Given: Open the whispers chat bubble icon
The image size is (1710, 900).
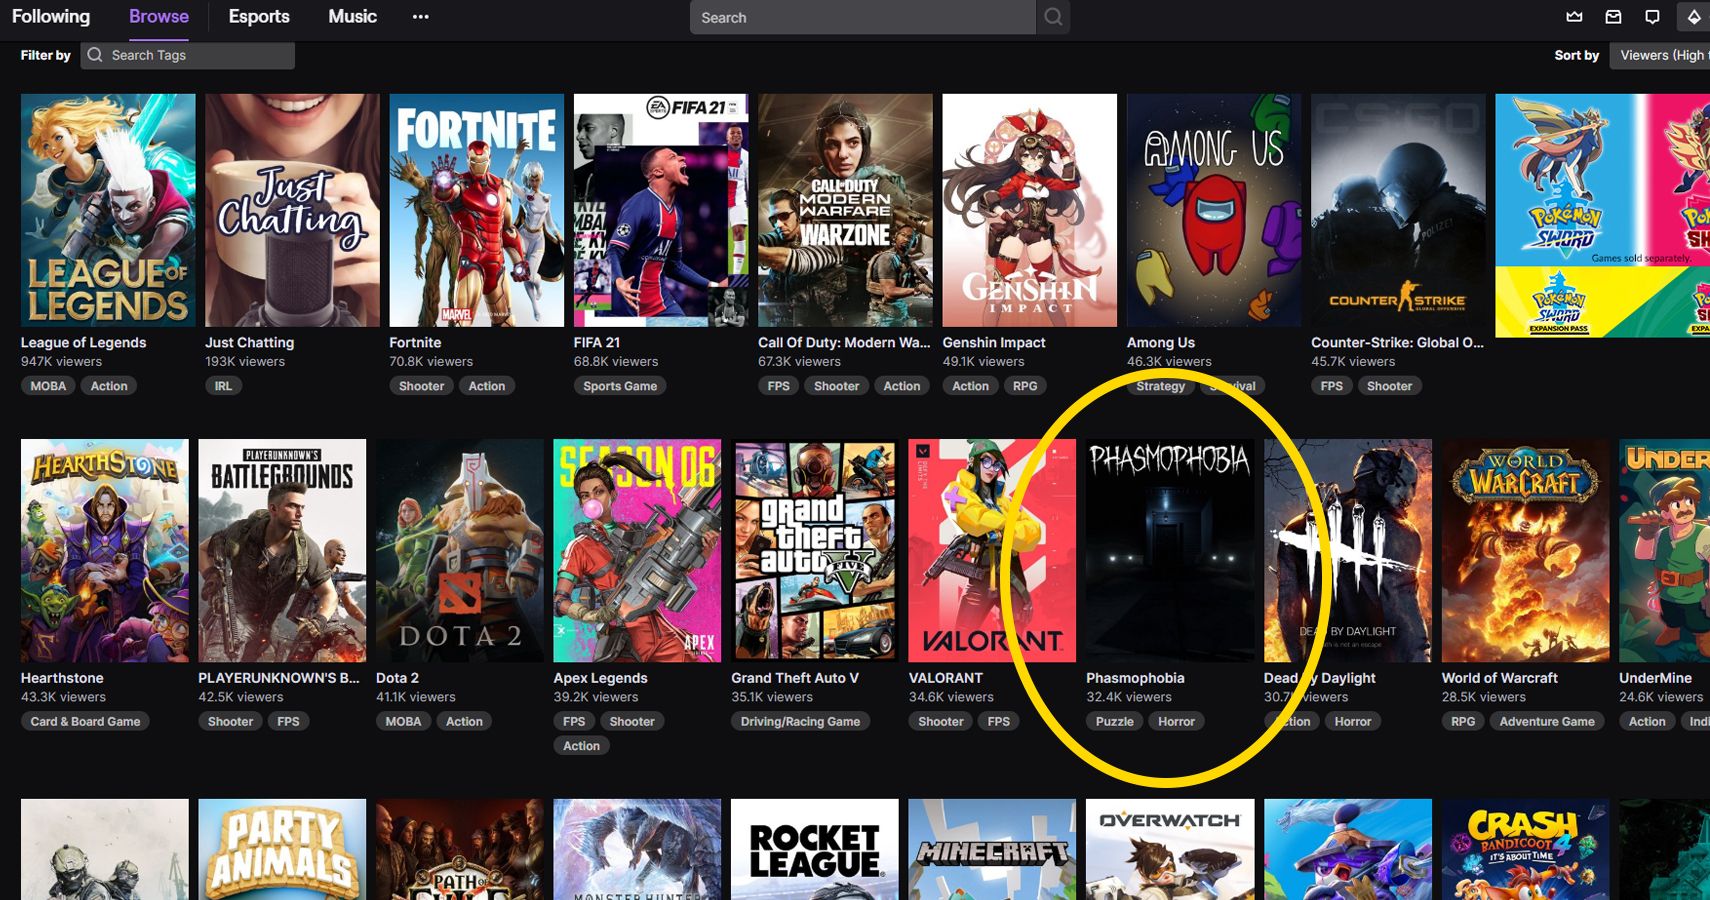Looking at the screenshot, I should 1652,17.
